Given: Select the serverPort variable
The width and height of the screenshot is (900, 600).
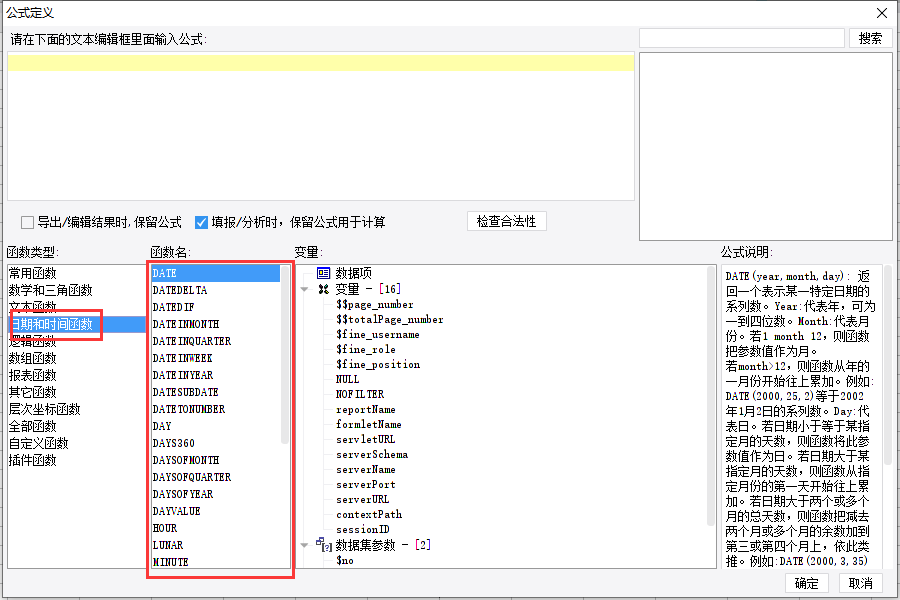Looking at the screenshot, I should click(x=366, y=485).
